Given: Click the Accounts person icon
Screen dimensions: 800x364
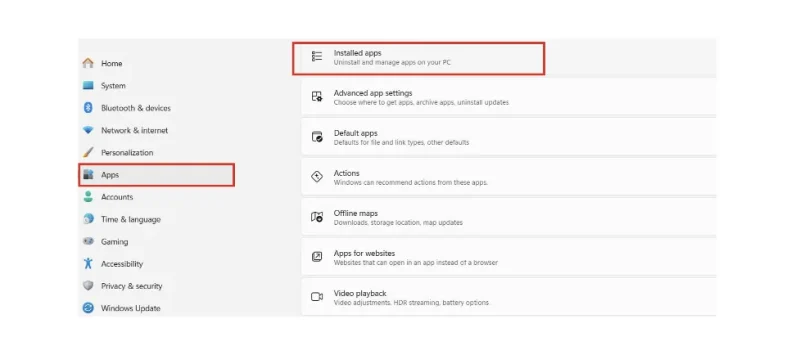Looking at the screenshot, I should click(88, 197).
